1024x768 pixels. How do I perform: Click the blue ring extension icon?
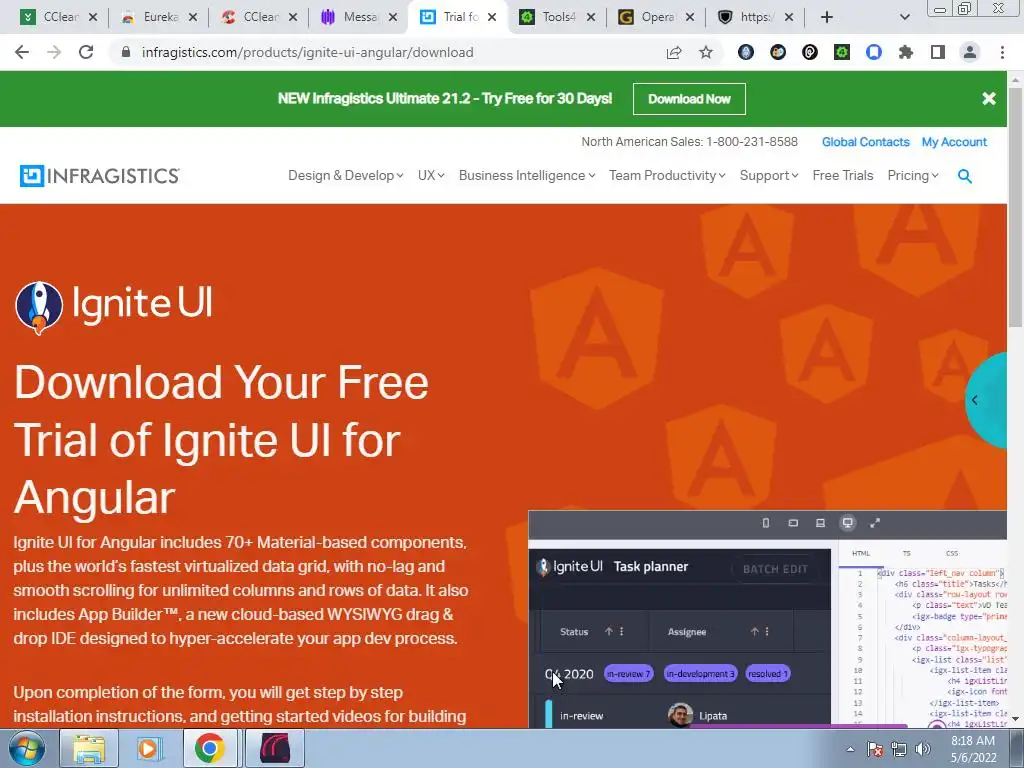pos(874,52)
